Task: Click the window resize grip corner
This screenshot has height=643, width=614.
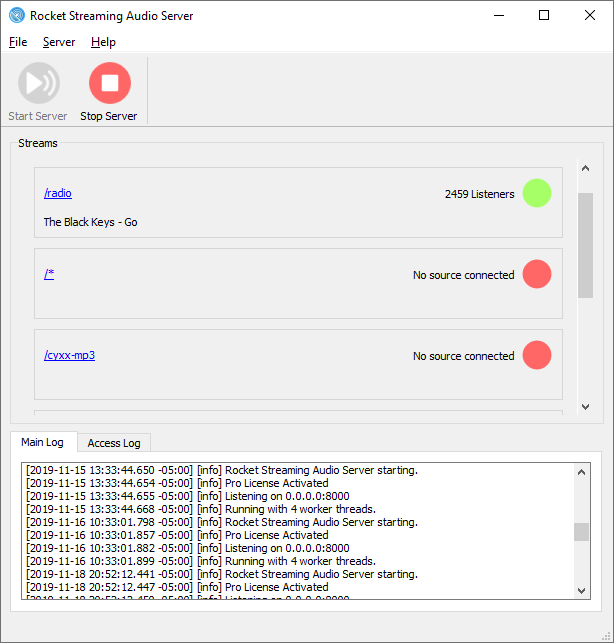Action: pyautogui.click(x=606, y=636)
